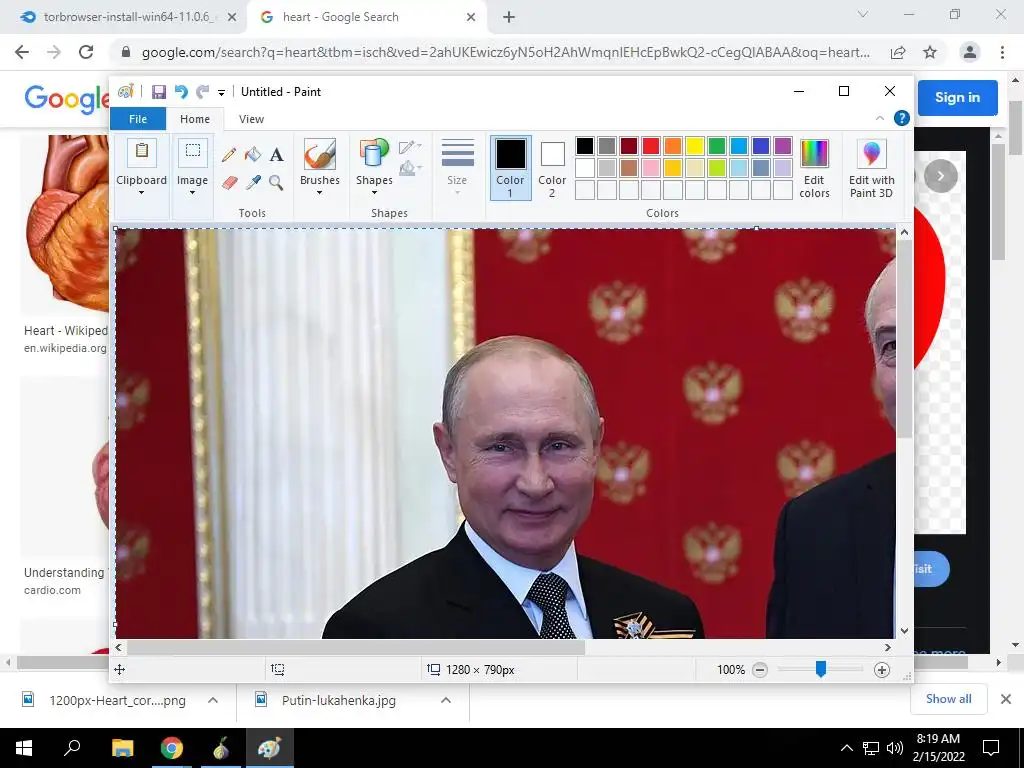Screen dimensions: 1024x768
Task: Click the Tor Browser taskbar icon
Action: [x=221, y=748]
